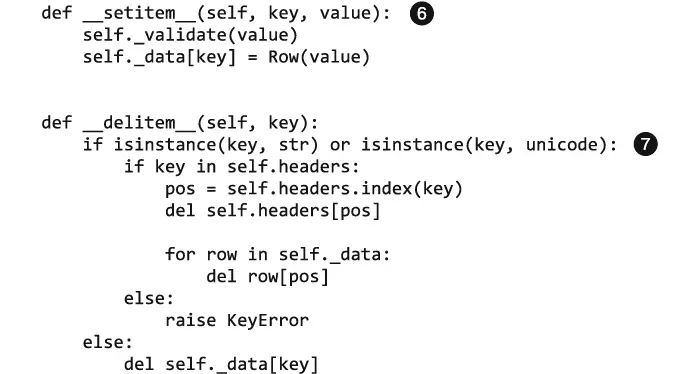Click 'self._data[key]' in the setitem body

click(x=159, y=57)
